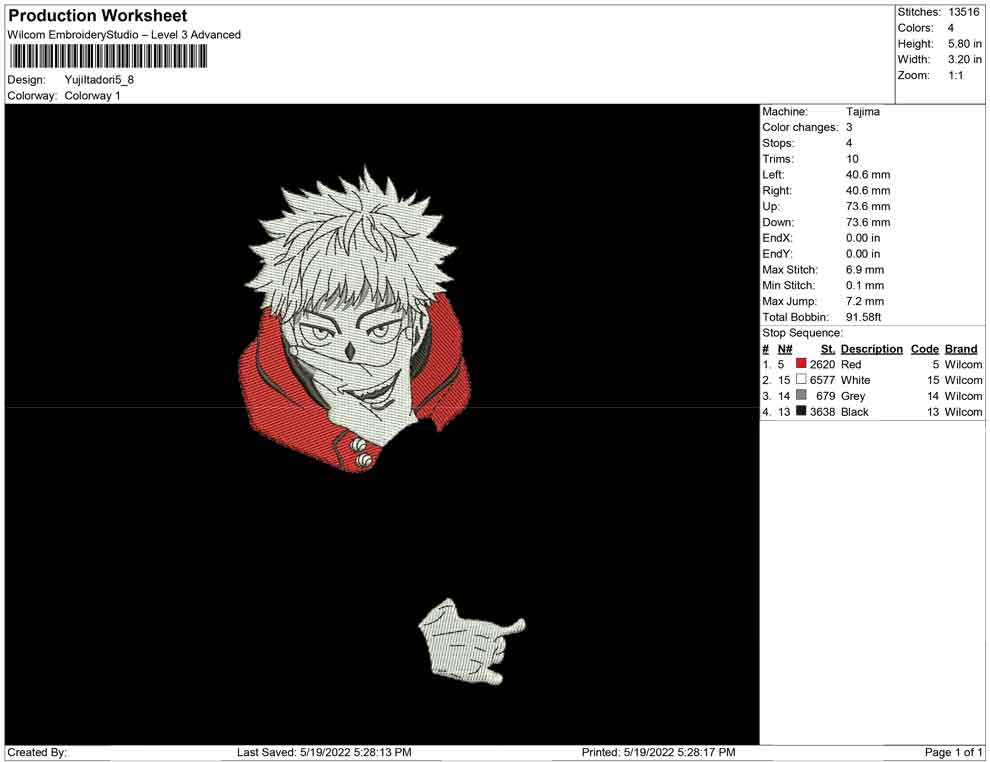Screen dimensions: 990x762
Task: Click the Width value '3.20 in'
Action: [x=965, y=59]
